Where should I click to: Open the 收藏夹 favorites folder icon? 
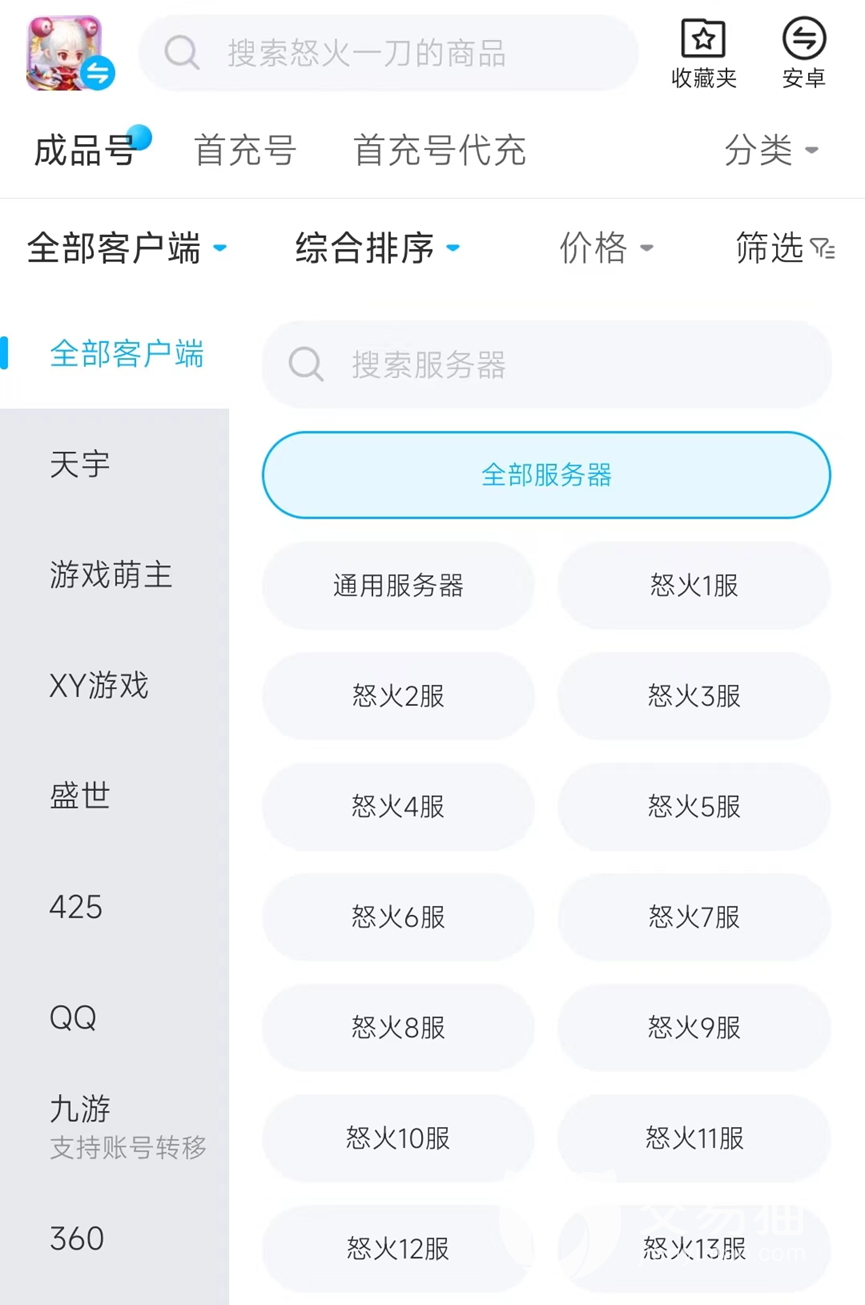704,40
